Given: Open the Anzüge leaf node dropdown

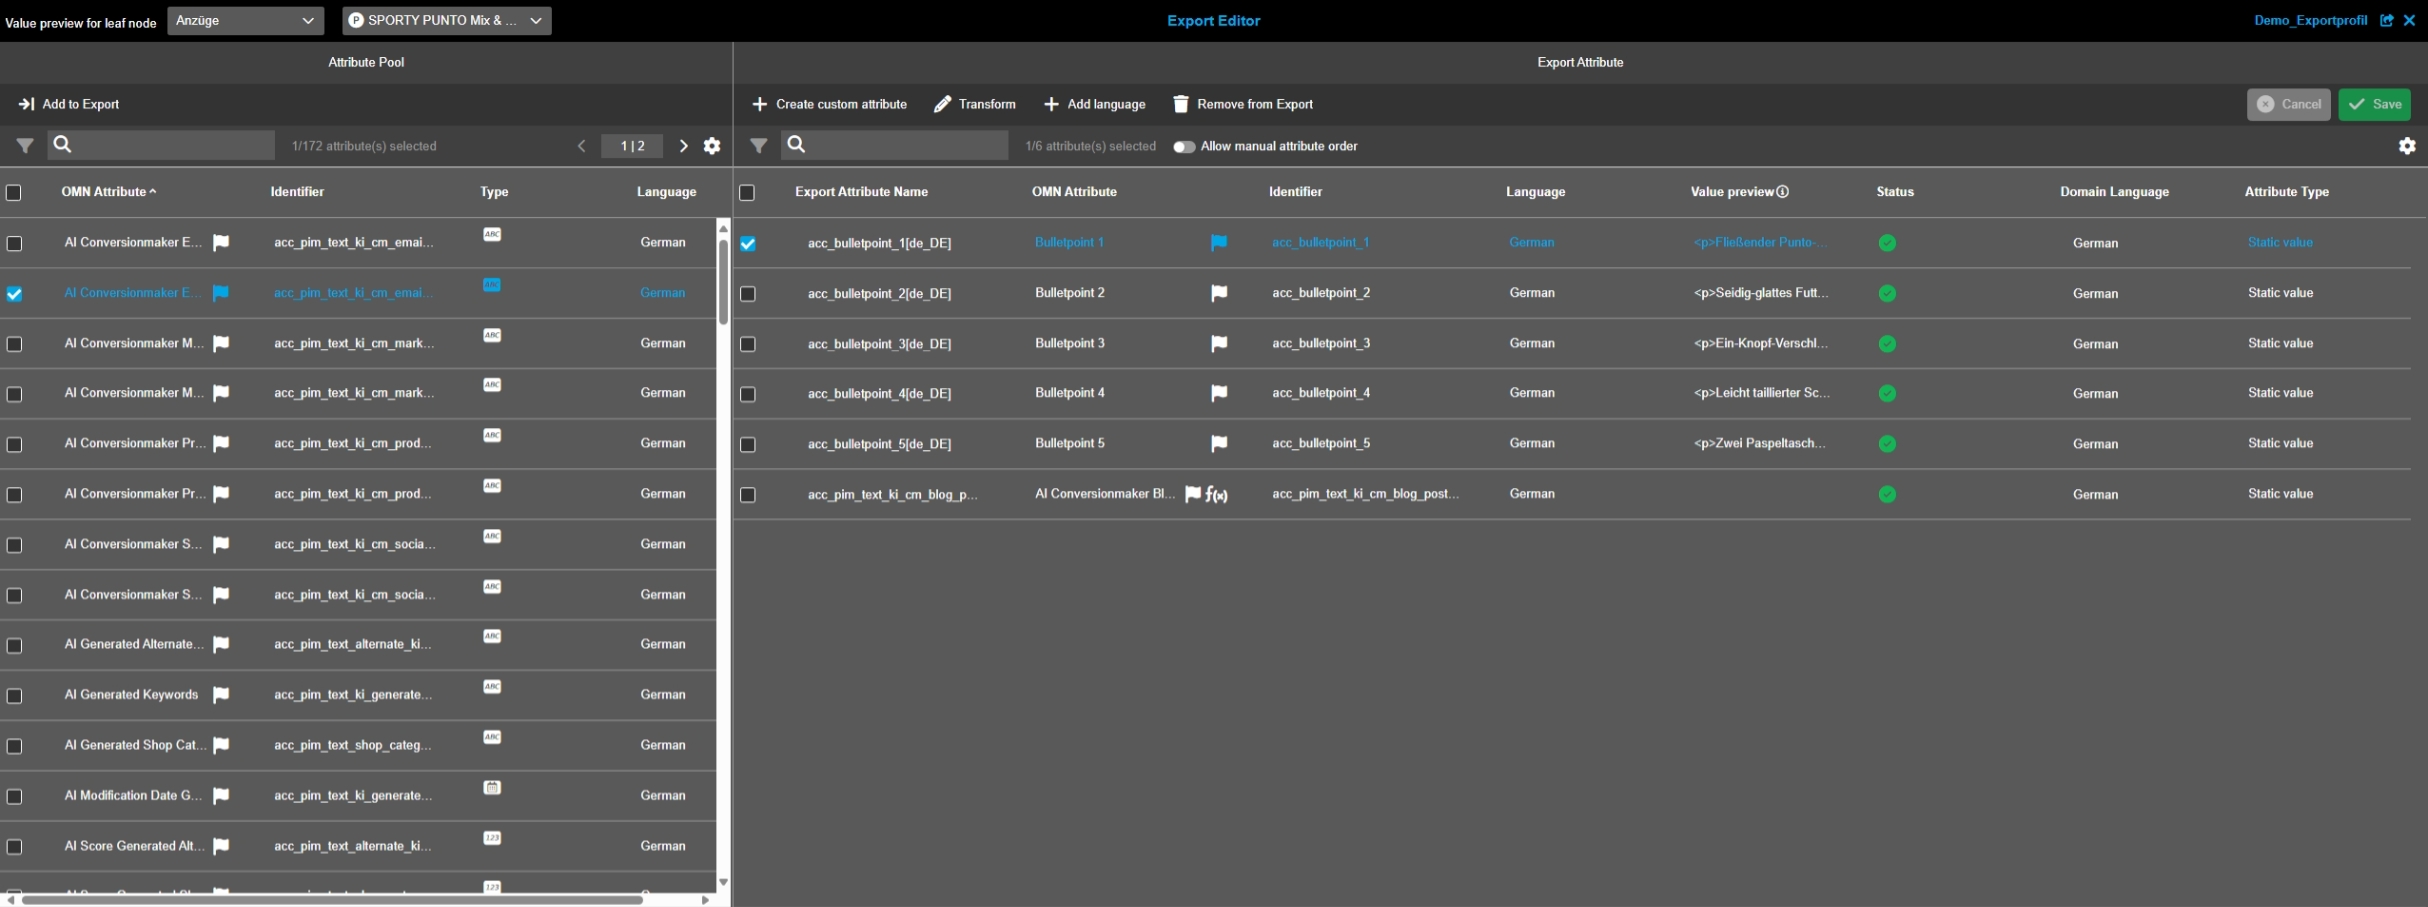Looking at the screenshot, I should coord(245,21).
